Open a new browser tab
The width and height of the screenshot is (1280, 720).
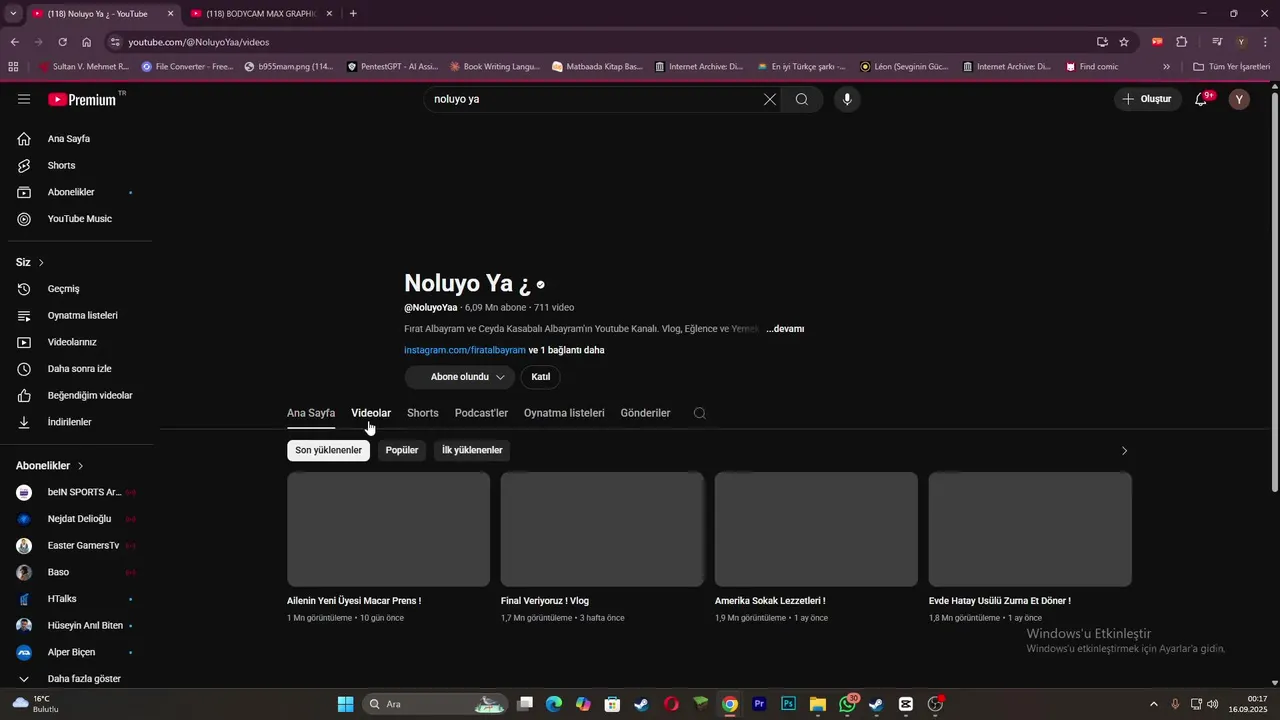pos(353,14)
